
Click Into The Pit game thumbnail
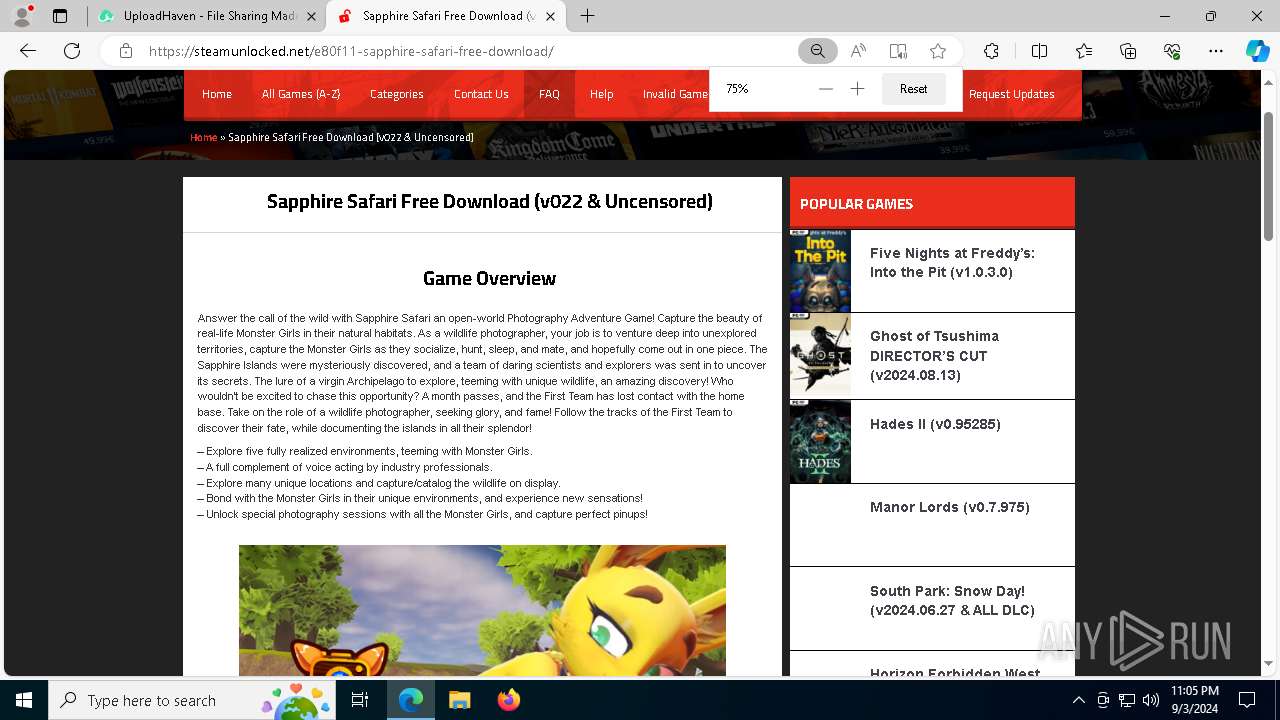(x=820, y=271)
